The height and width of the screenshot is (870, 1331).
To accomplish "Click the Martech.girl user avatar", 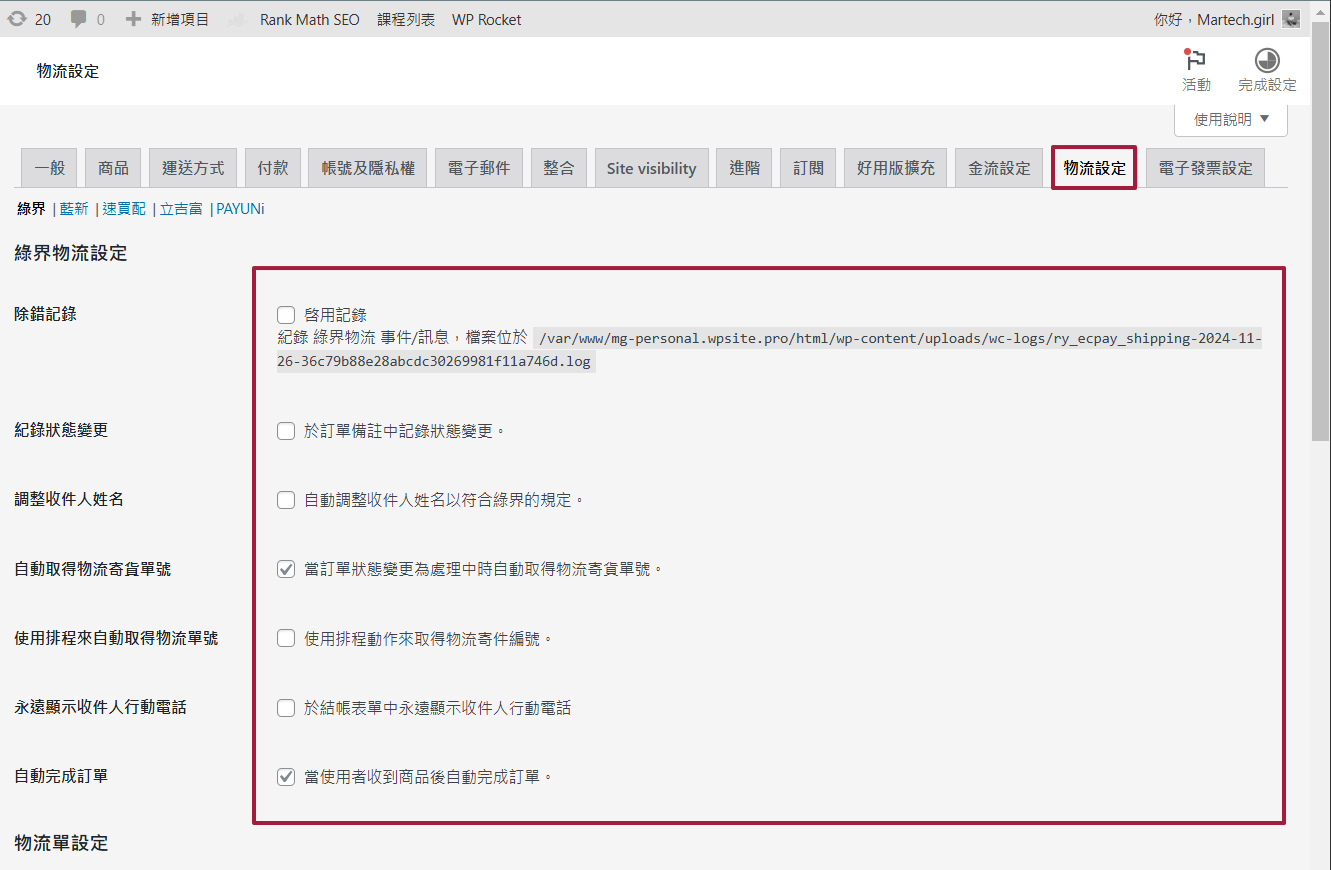I will [x=1291, y=19].
